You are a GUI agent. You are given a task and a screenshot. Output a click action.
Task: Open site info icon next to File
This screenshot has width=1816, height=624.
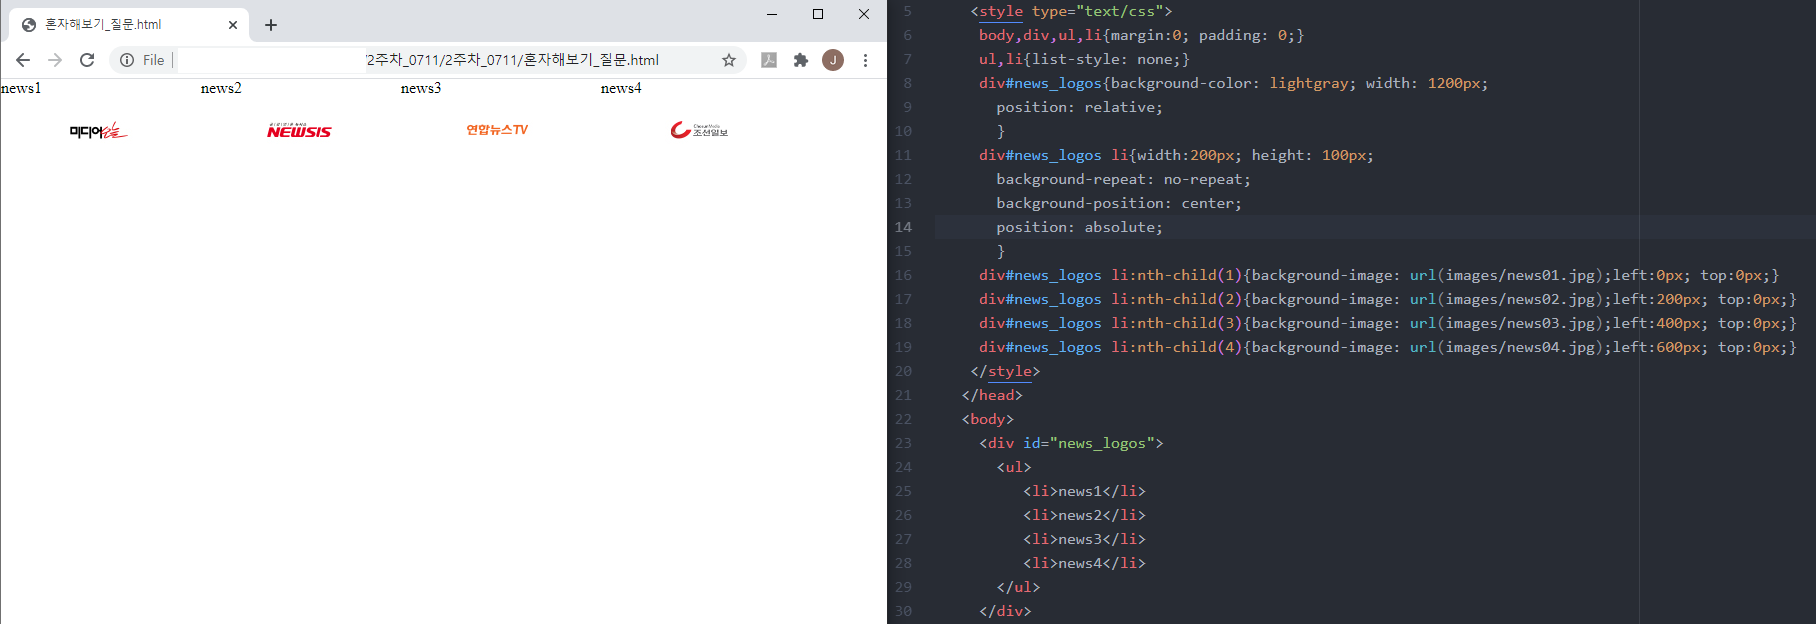127,60
